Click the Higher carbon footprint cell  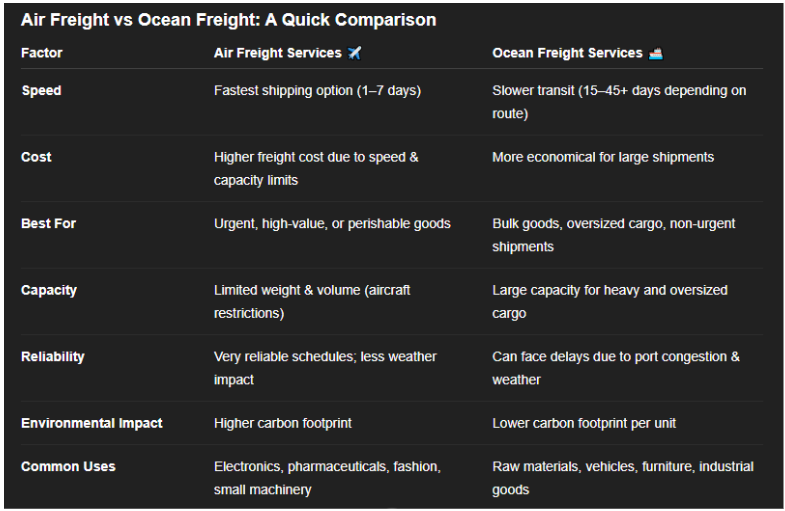[x=283, y=423]
